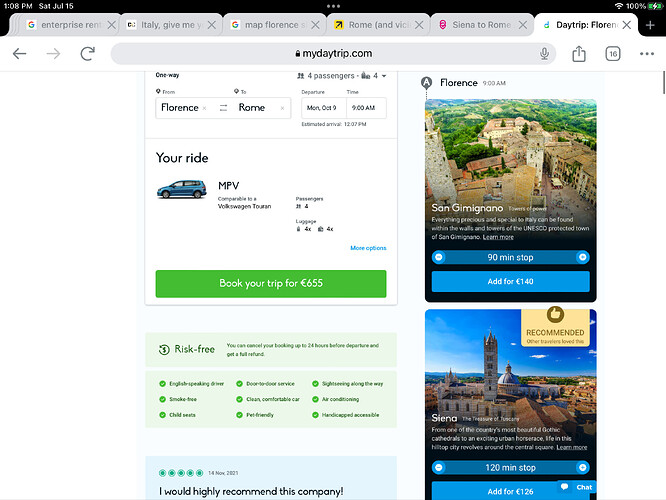This screenshot has width=666, height=500.
Task: Tap the battery indicator in status bar
Action: (655, 6)
